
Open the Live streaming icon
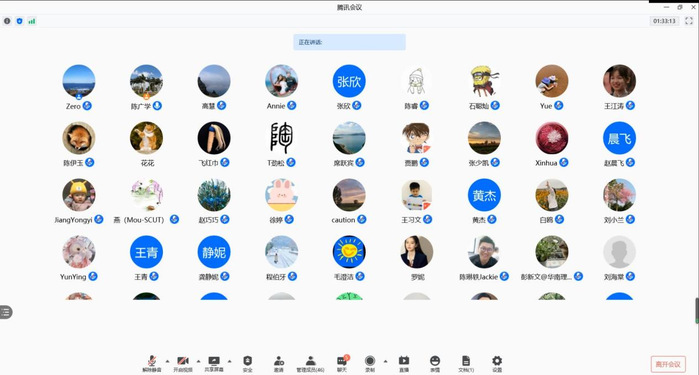point(404,363)
